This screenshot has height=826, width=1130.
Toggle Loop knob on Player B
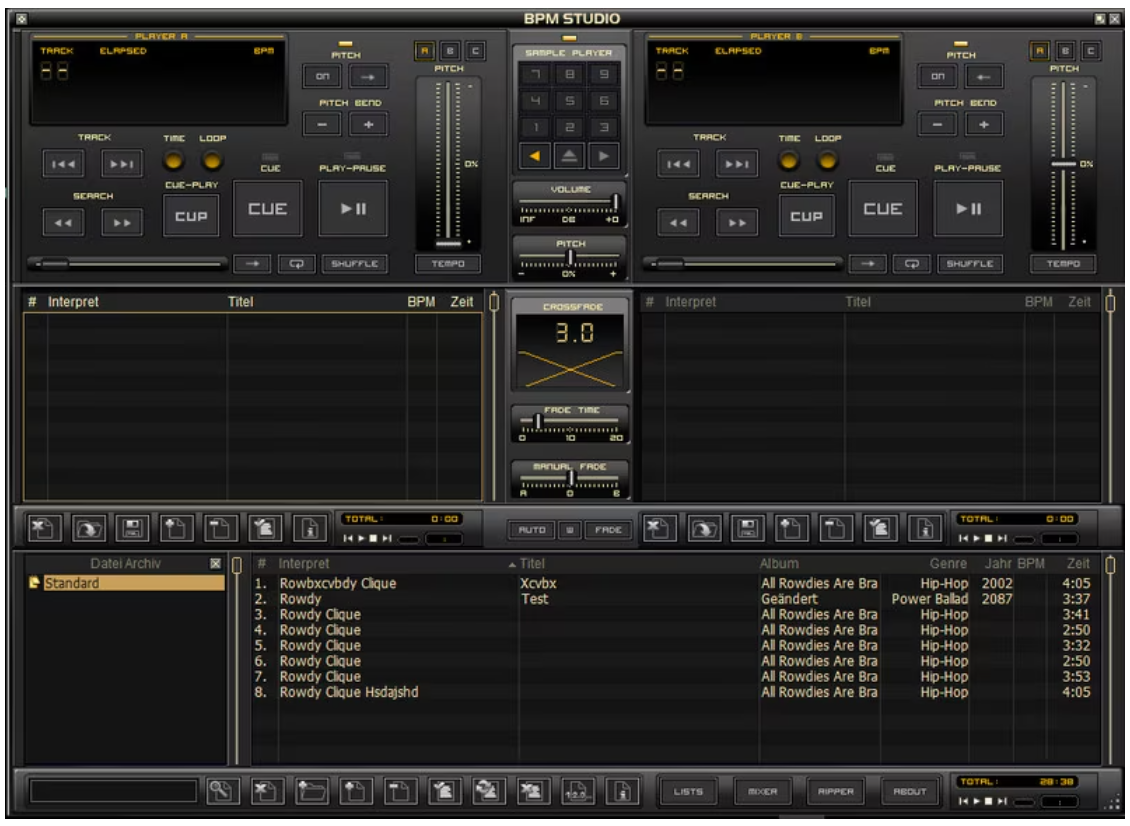827,160
